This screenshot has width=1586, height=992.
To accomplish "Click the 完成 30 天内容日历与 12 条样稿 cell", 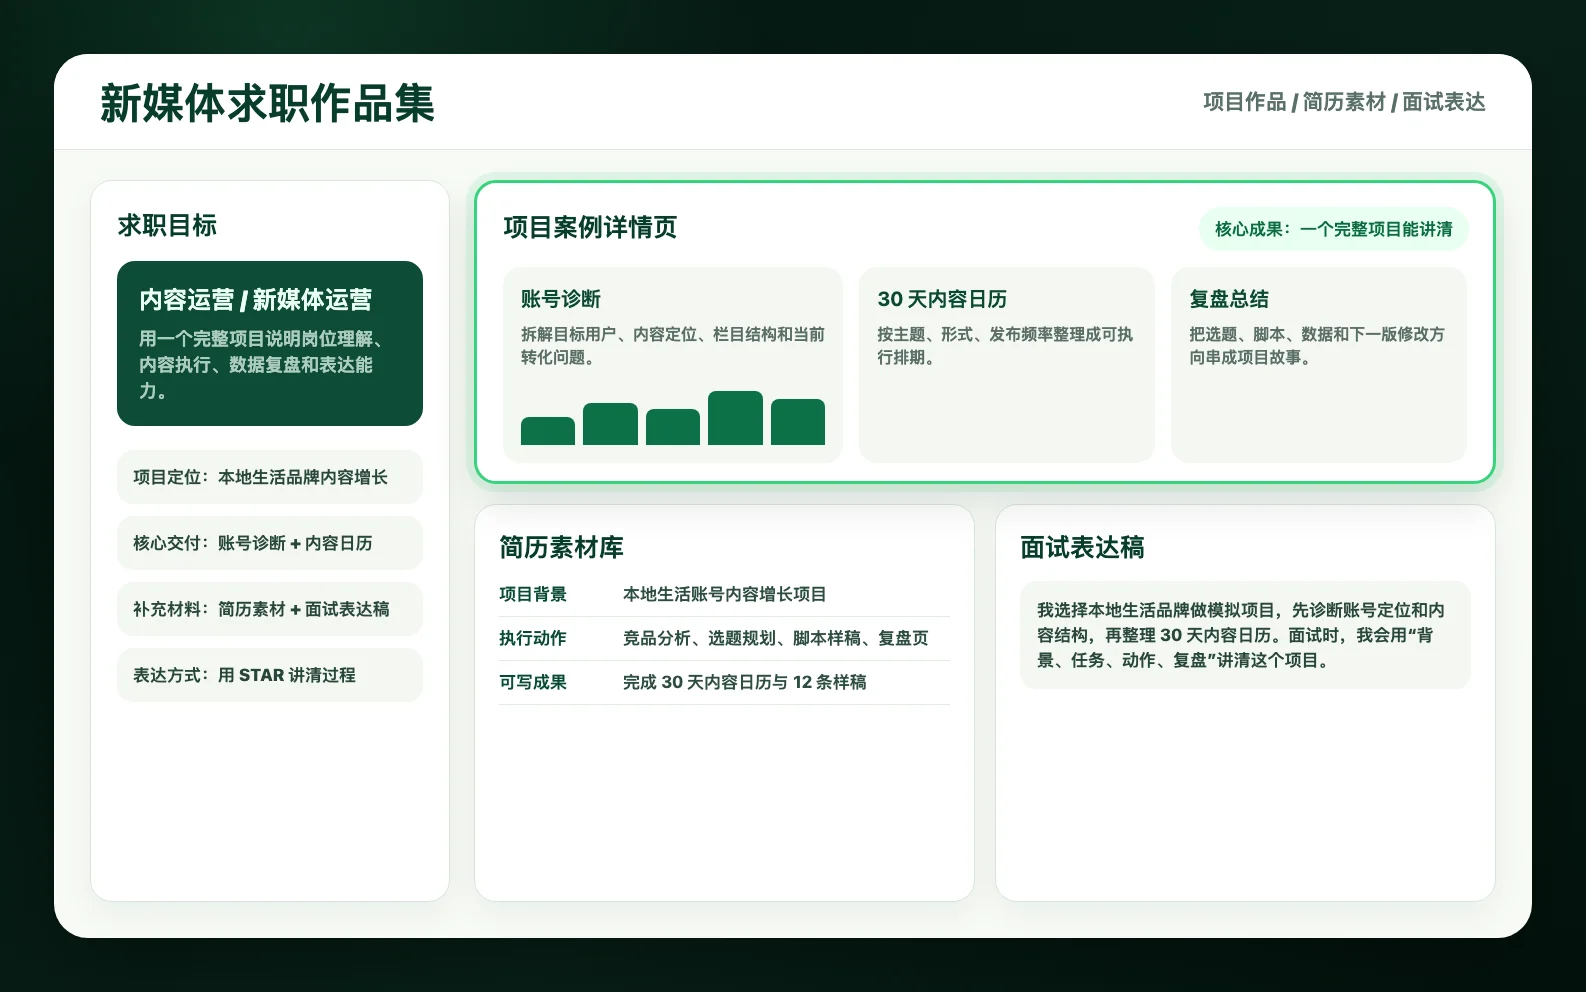I will coord(745,682).
